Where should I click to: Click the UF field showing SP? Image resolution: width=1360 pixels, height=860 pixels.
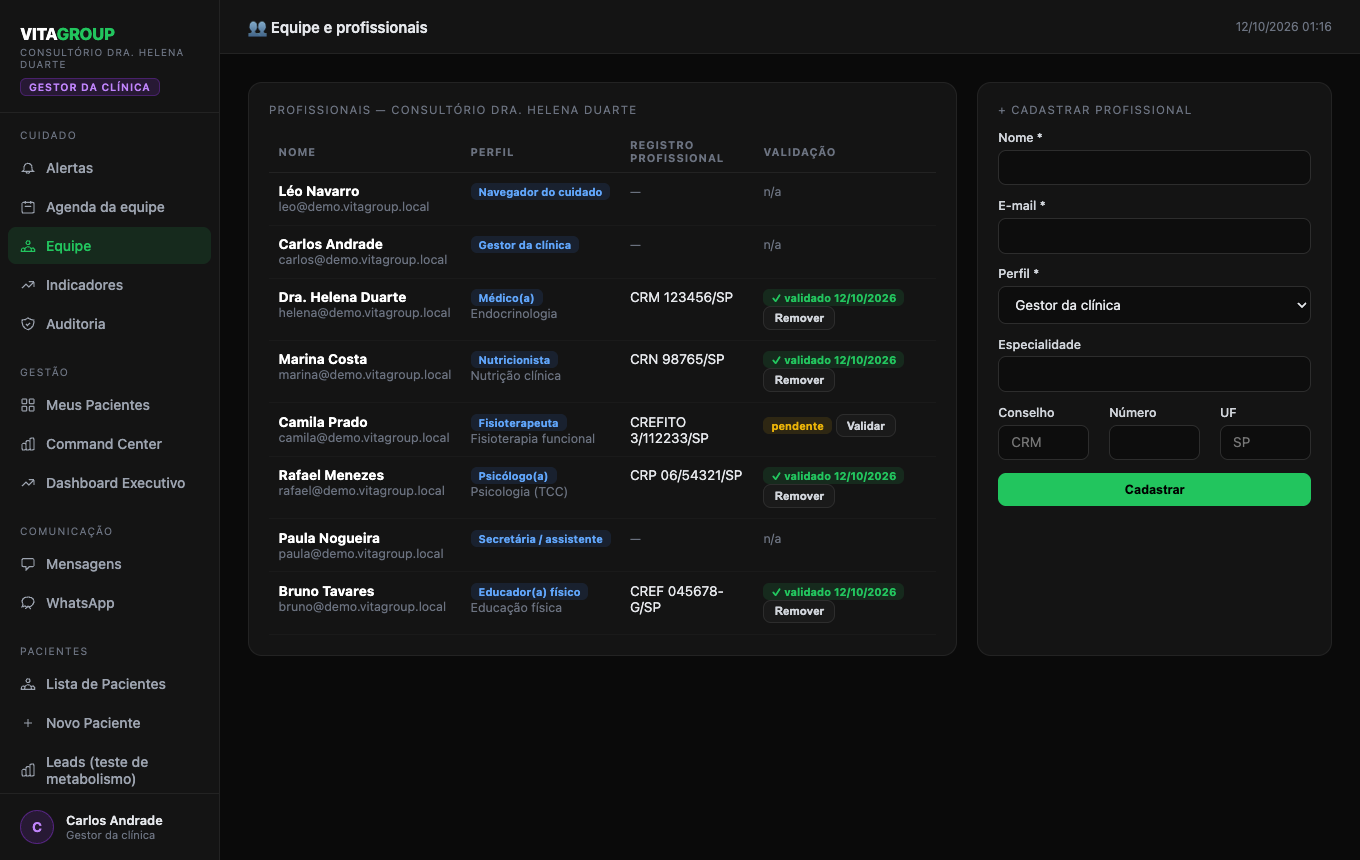tap(1265, 442)
